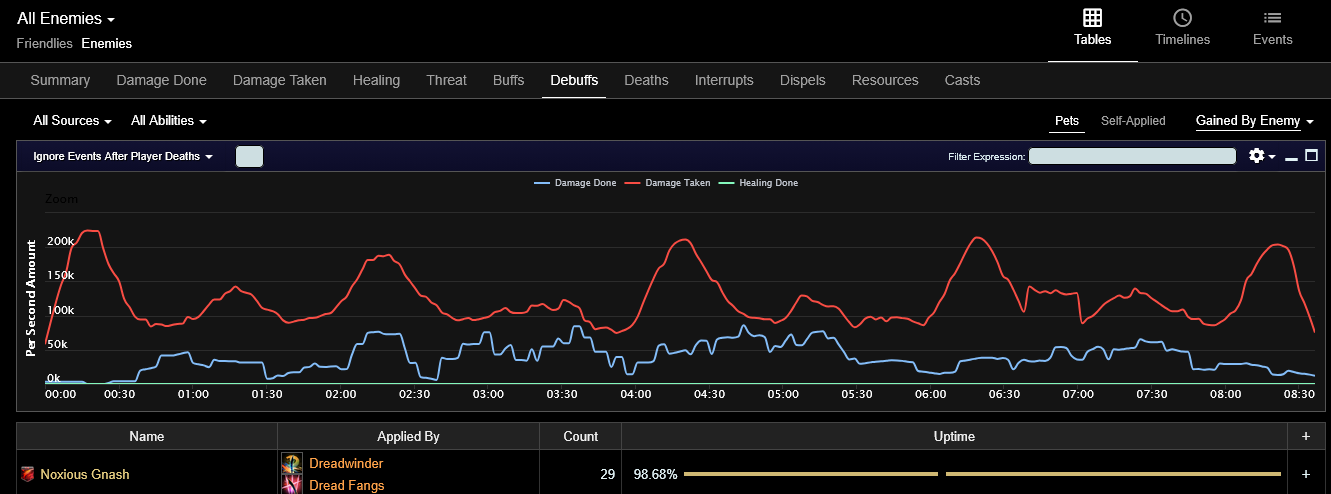
Task: Sort table by Count column
Action: [580, 437]
